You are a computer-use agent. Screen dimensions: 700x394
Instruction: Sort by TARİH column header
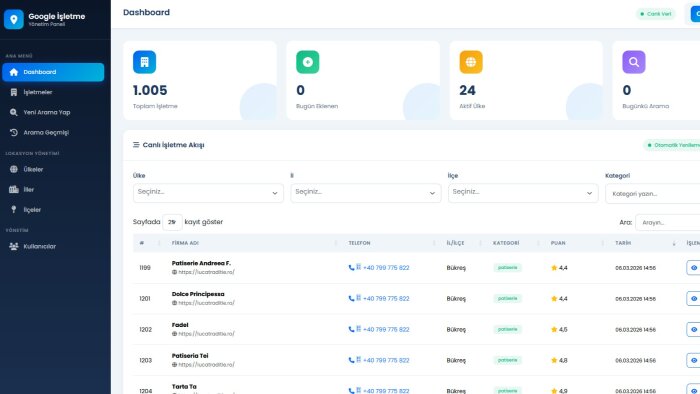[x=644, y=243]
